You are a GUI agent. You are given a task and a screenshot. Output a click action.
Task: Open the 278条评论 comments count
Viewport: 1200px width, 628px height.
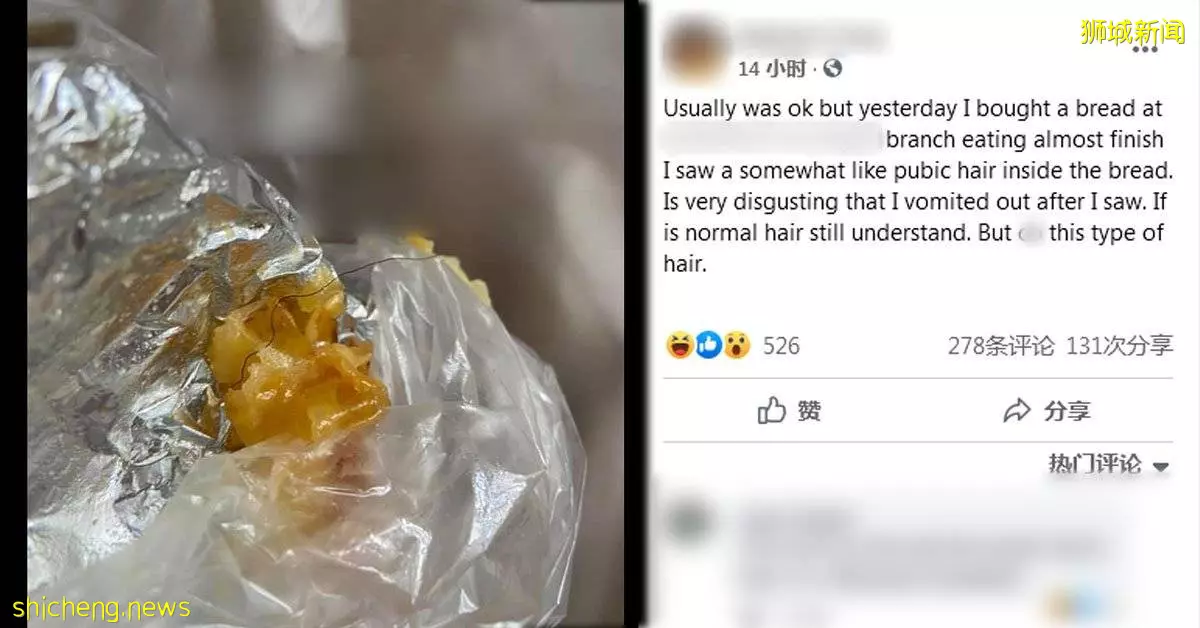1000,346
